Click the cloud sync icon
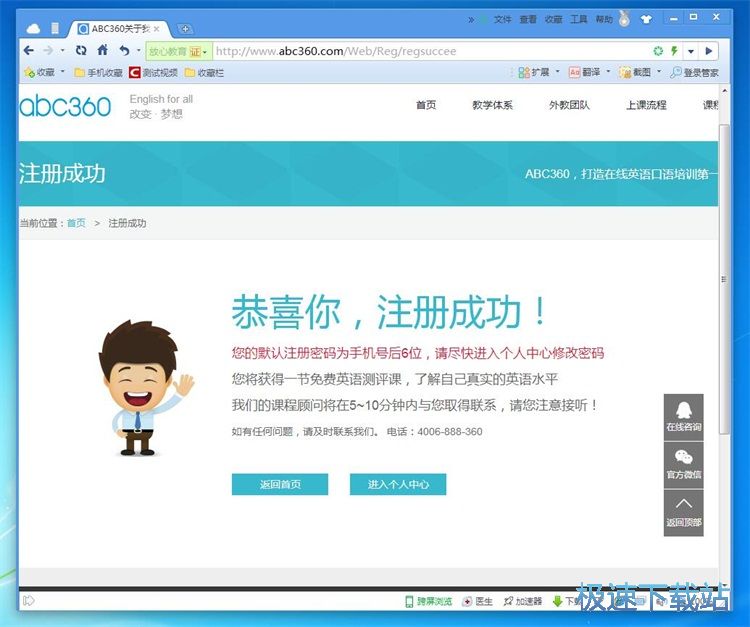 pos(33,29)
